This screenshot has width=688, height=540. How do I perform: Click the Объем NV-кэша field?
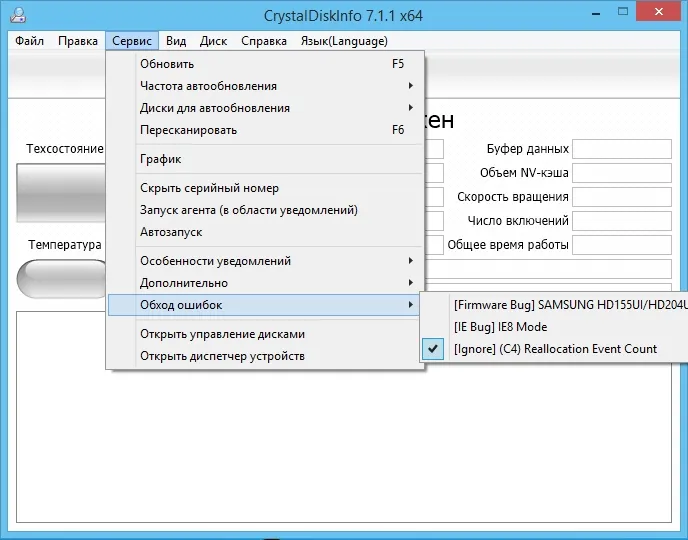pyautogui.click(x=622, y=173)
